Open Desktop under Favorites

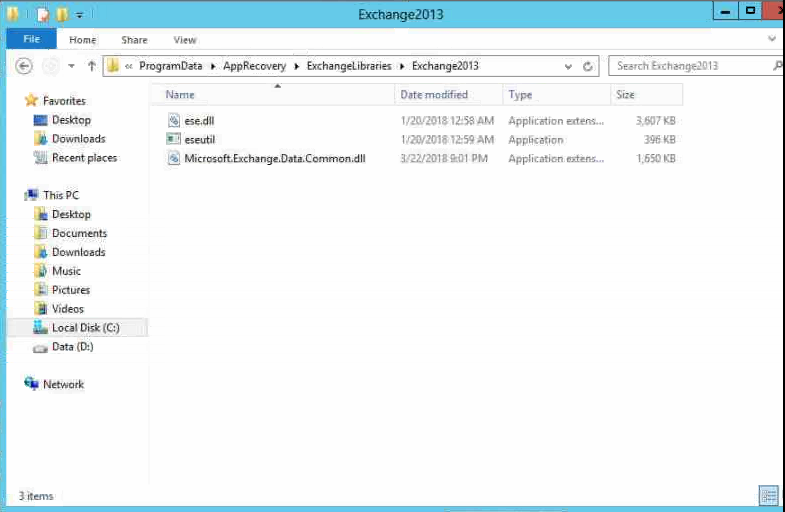(71, 120)
